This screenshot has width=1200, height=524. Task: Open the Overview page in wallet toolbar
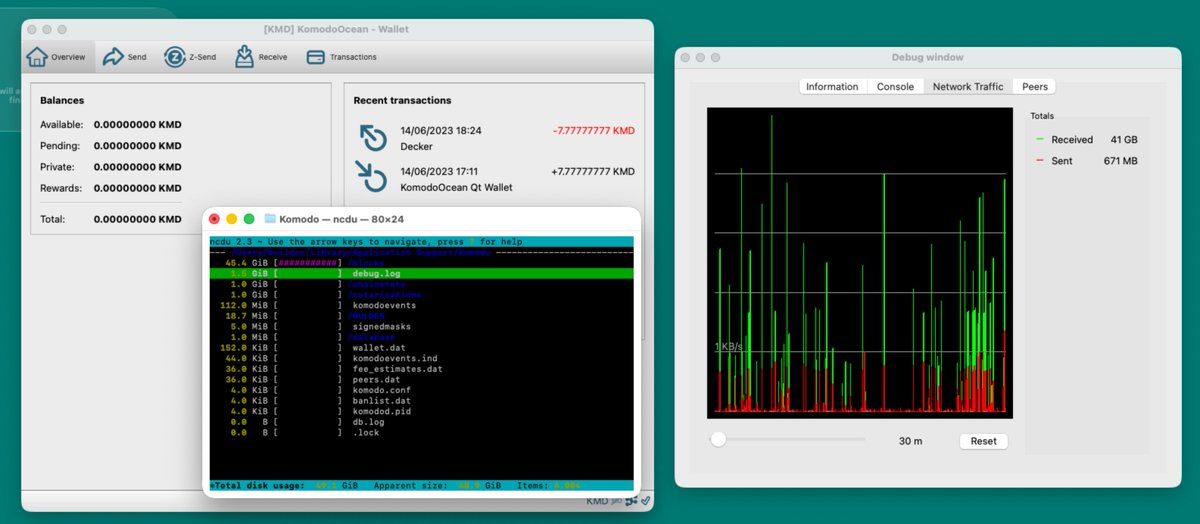tap(59, 57)
